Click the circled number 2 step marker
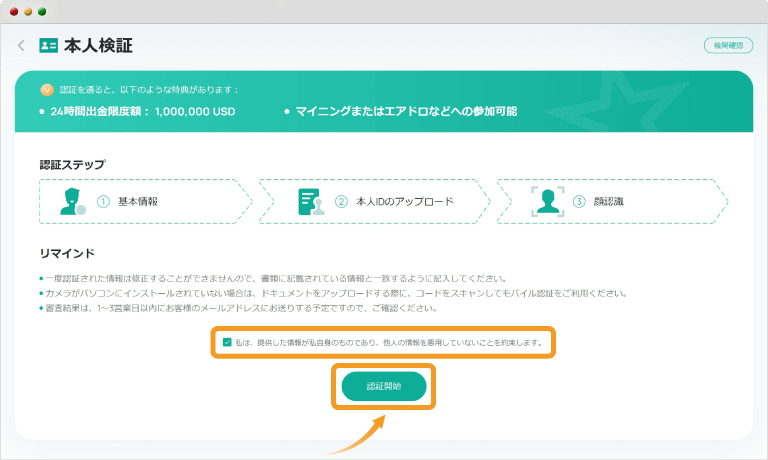Screen dimensions: 768x460 click(x=341, y=201)
